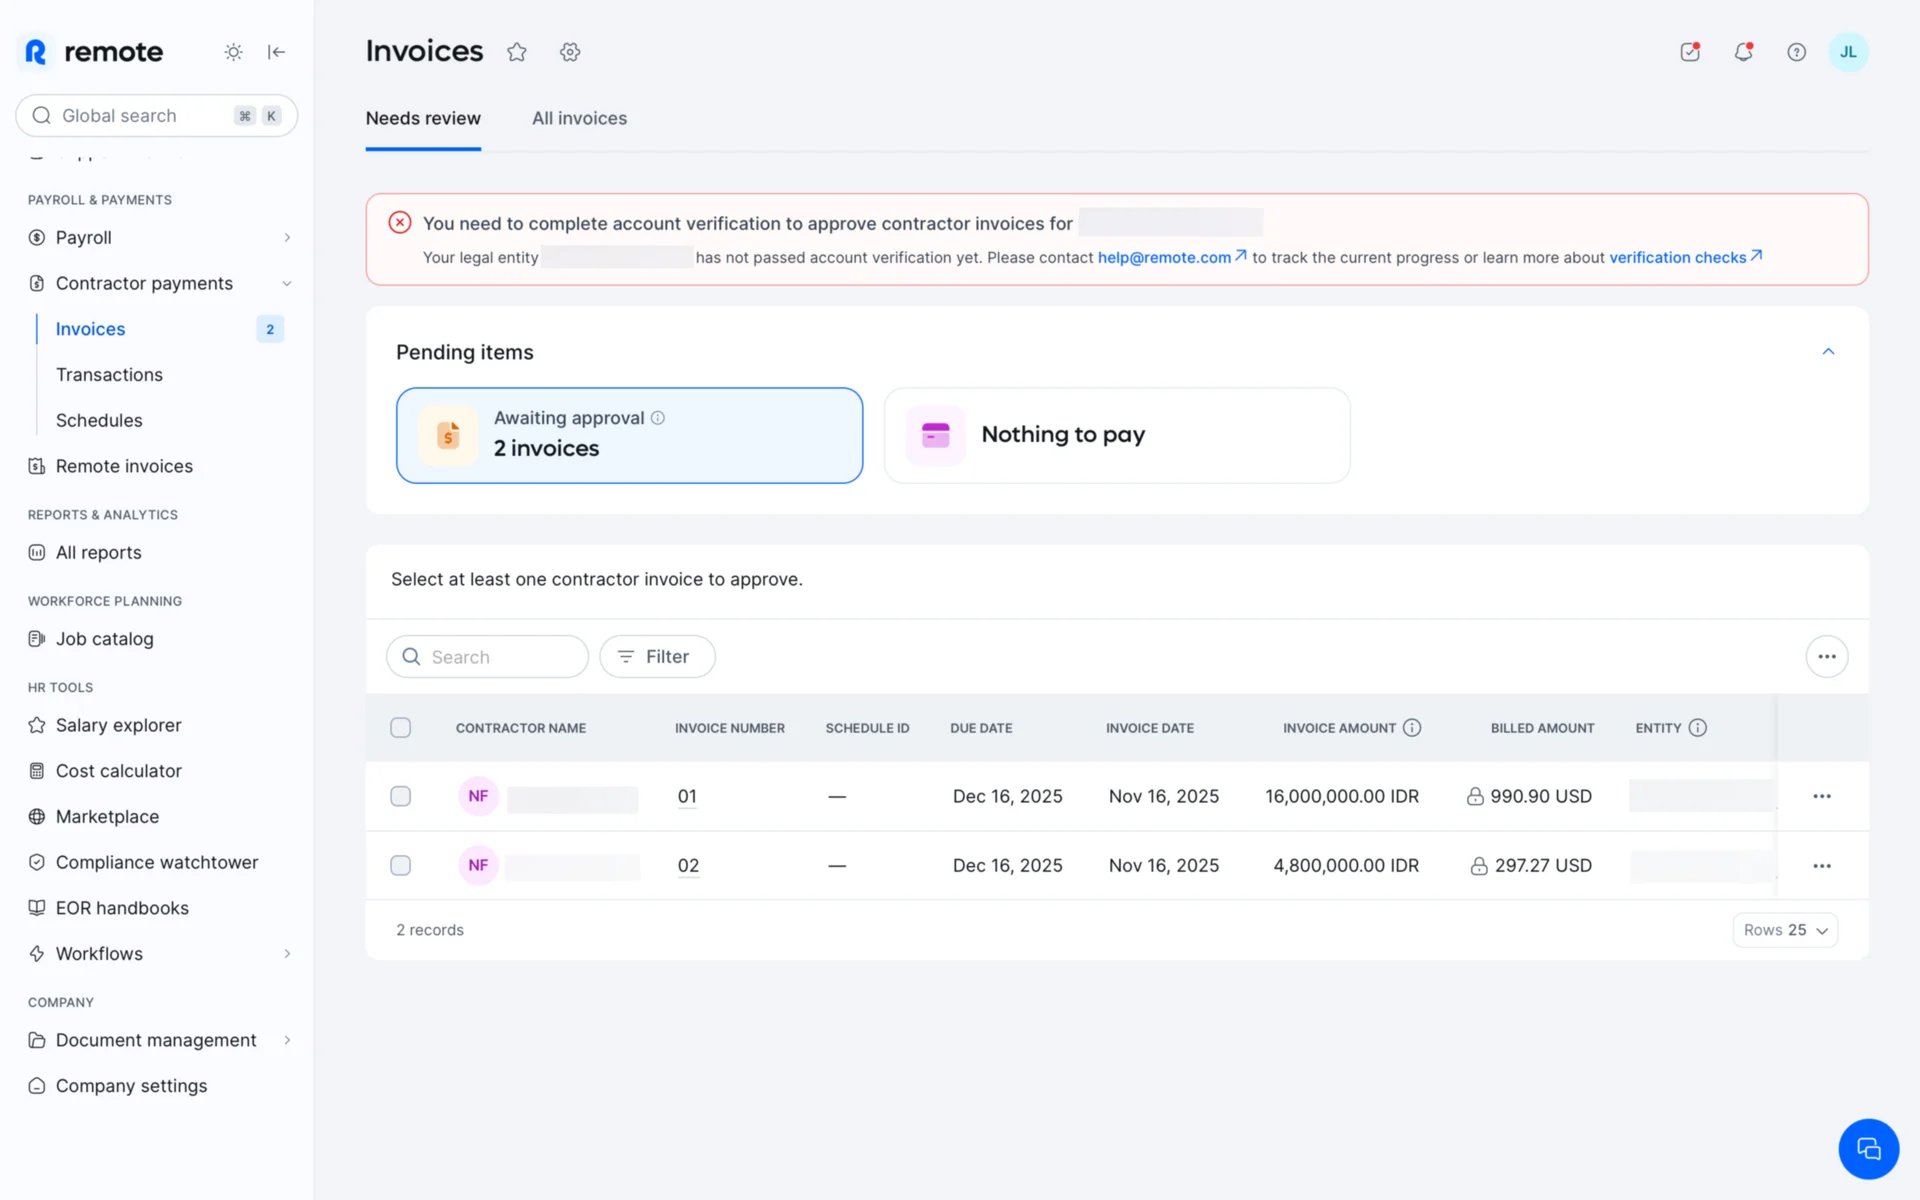This screenshot has width=1920, height=1200.
Task: Toggle light/dark theme sun icon
Action: pos(233,52)
